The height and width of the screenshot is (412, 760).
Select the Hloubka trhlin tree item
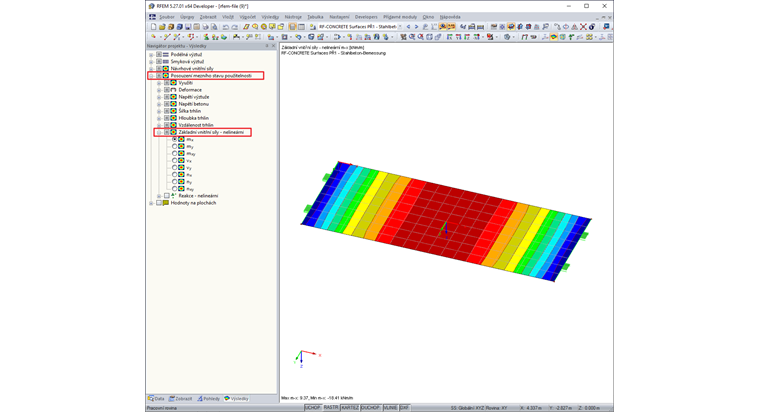pos(193,118)
